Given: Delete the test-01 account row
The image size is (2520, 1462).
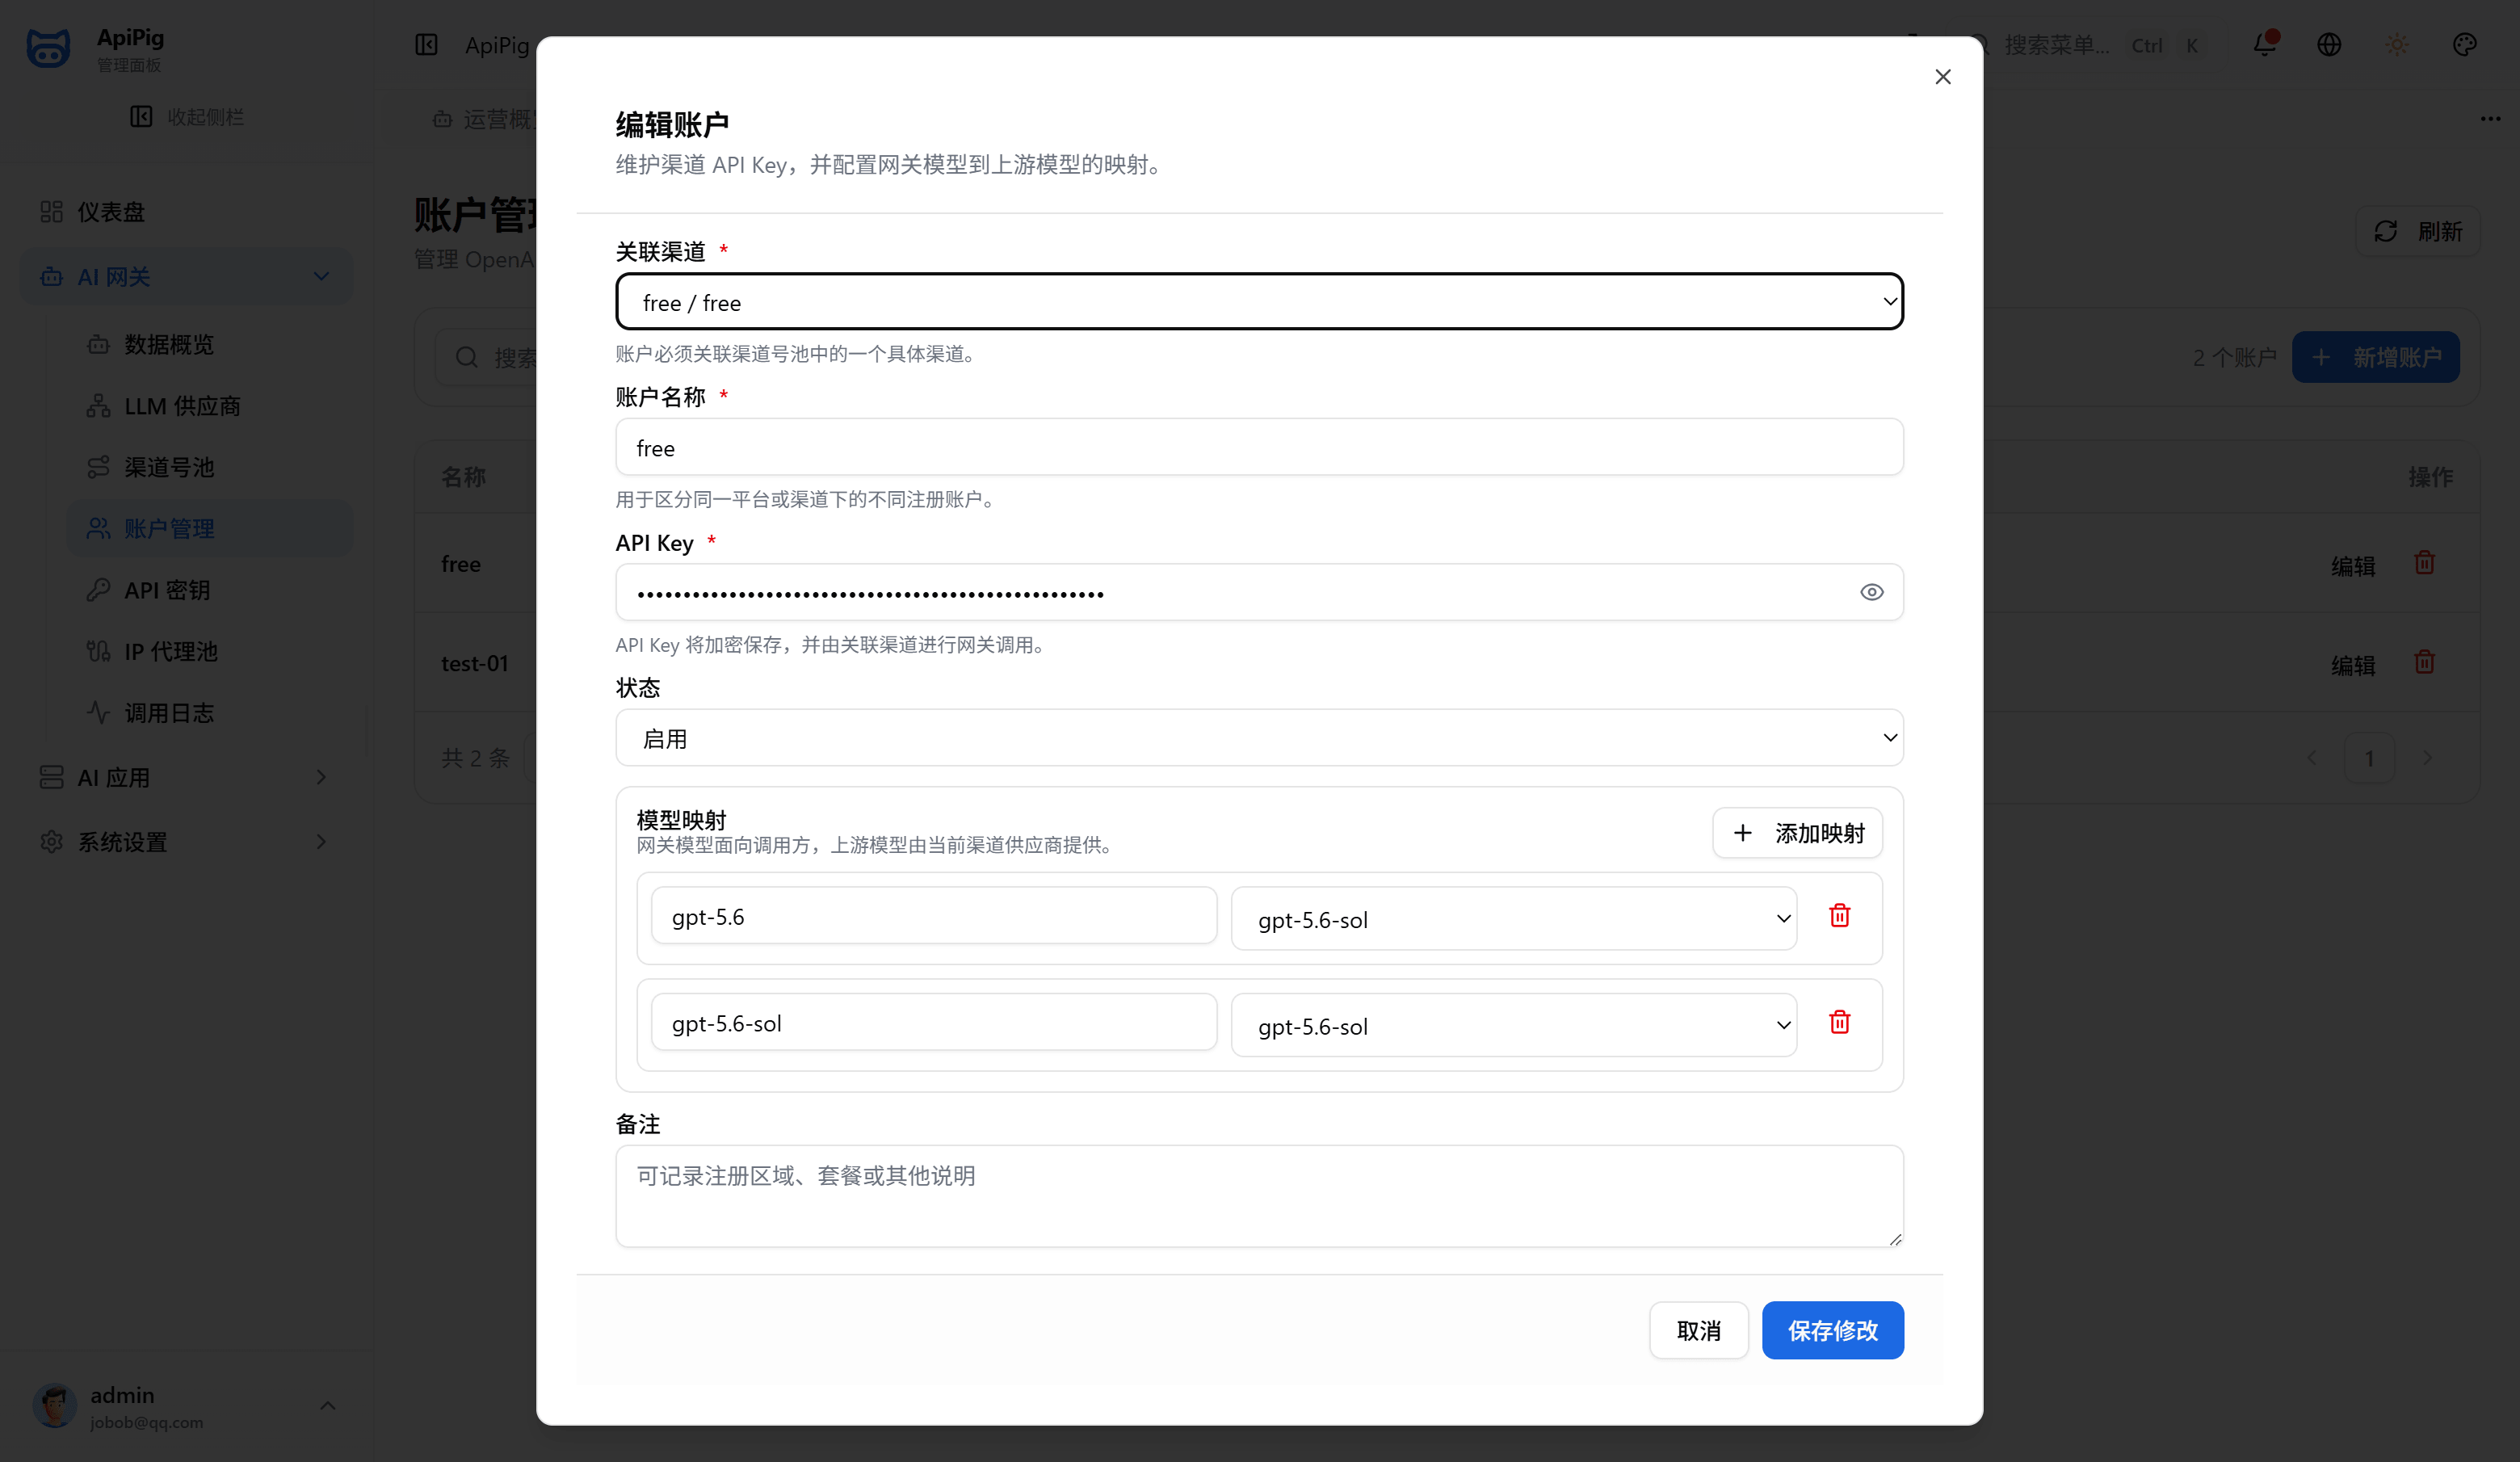Looking at the screenshot, I should click(2424, 662).
